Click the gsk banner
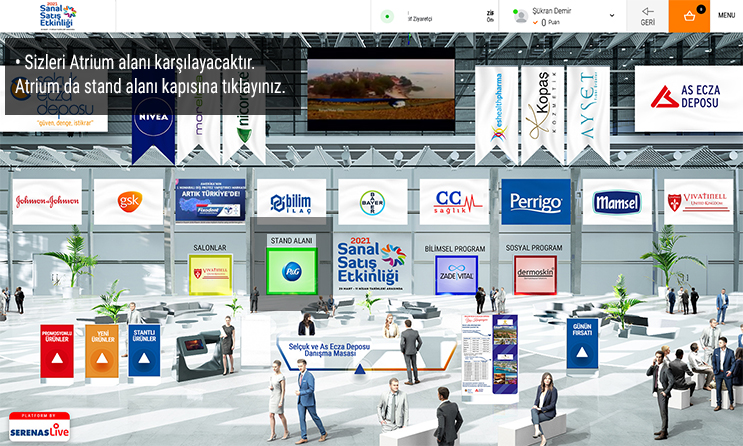Image resolution: width=743 pixels, height=446 pixels. point(129,201)
